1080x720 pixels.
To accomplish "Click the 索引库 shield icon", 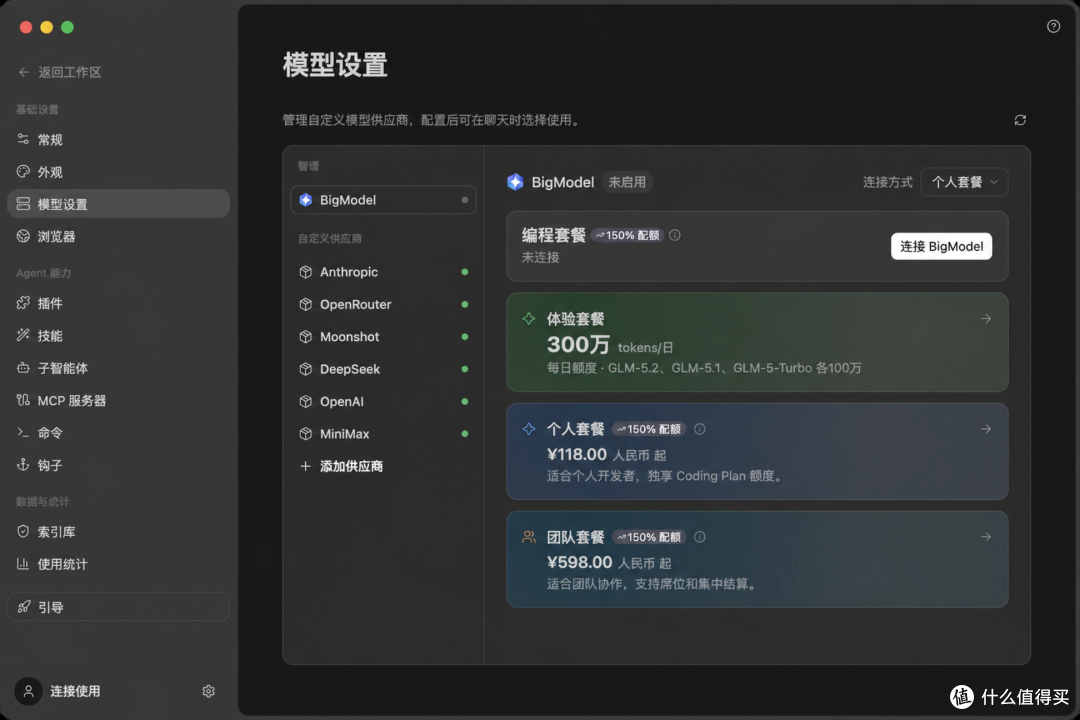I will pyautogui.click(x=23, y=531).
